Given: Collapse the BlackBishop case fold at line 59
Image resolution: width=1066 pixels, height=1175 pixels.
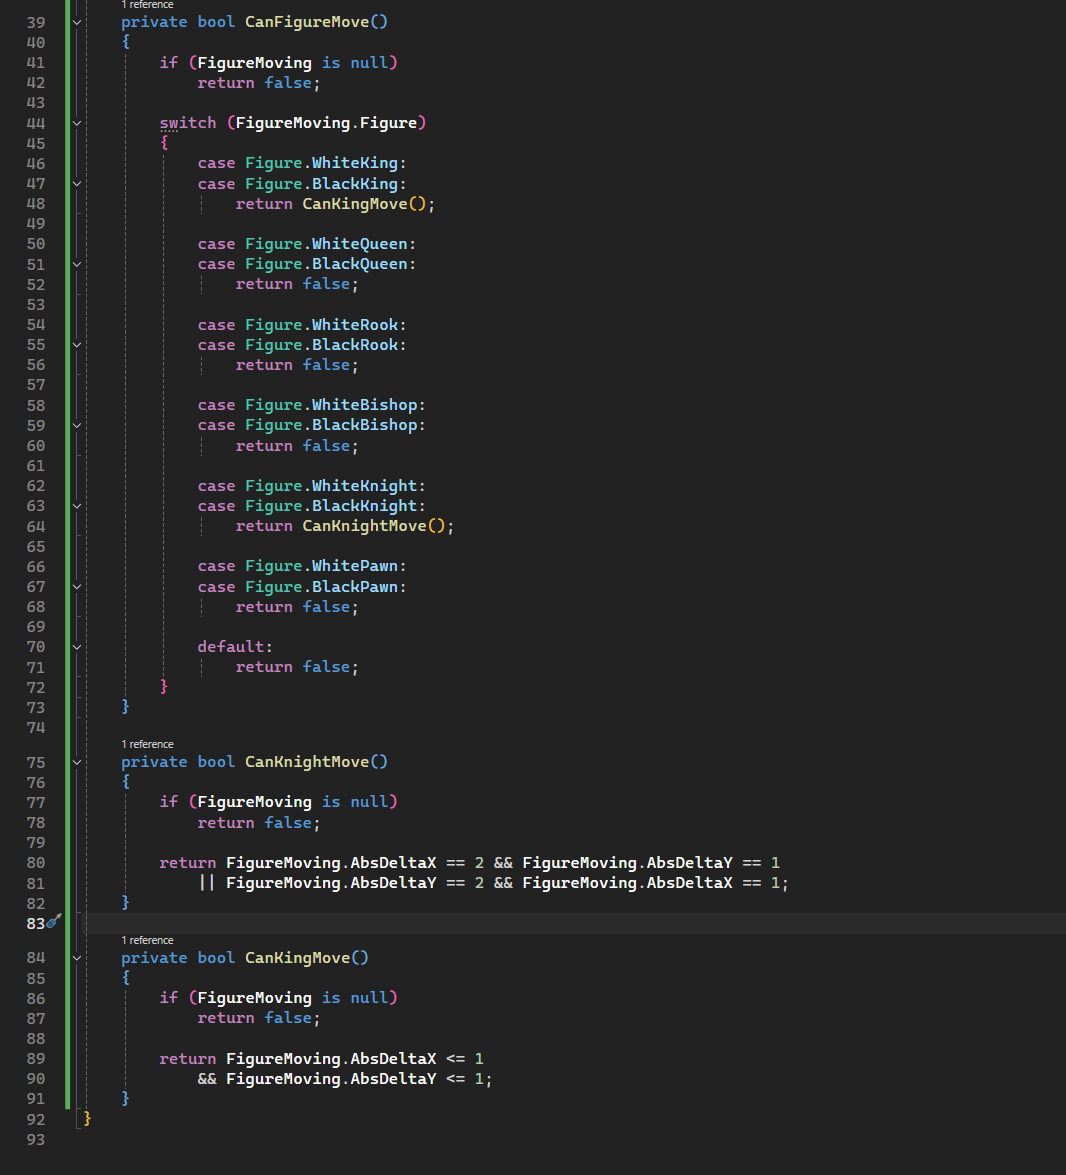Looking at the screenshot, I should tap(76, 425).
